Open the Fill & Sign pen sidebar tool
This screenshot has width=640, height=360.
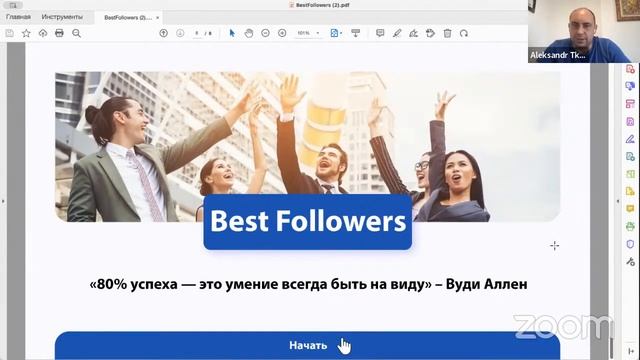coord(630,139)
